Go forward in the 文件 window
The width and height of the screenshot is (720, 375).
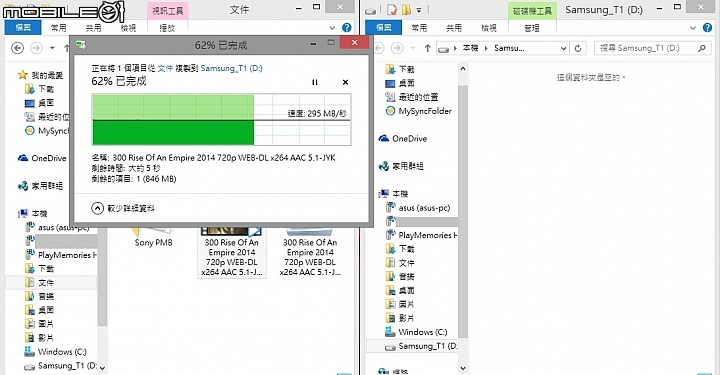coord(36,48)
